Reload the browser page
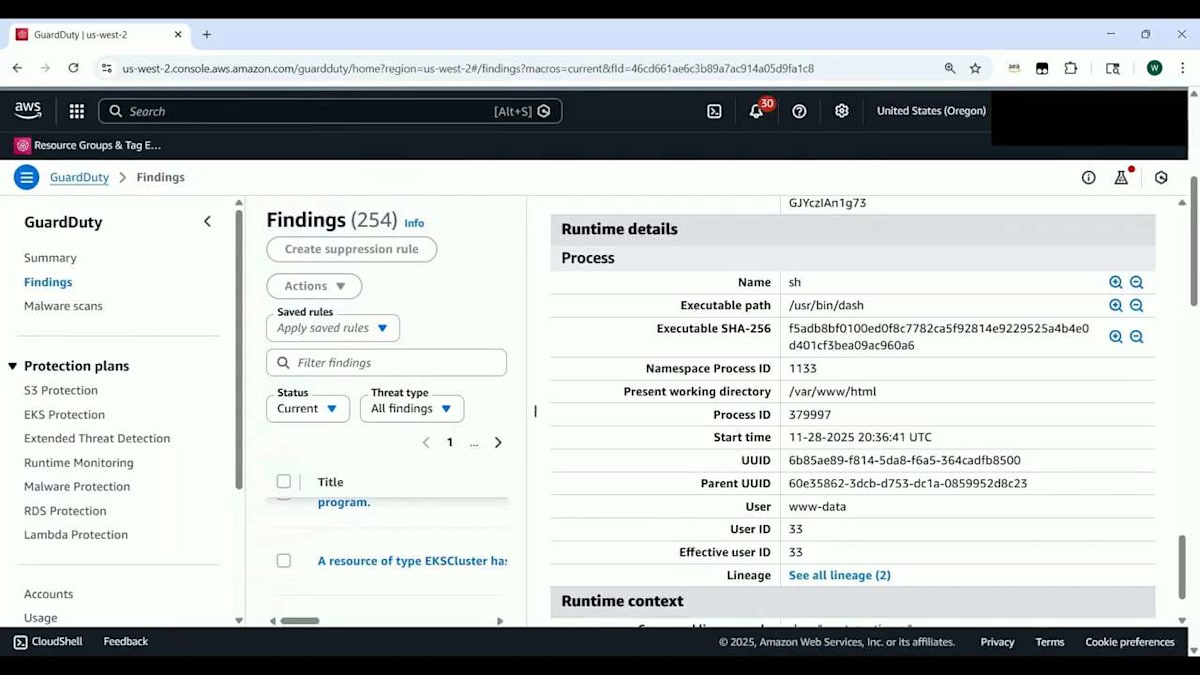 [x=73, y=68]
